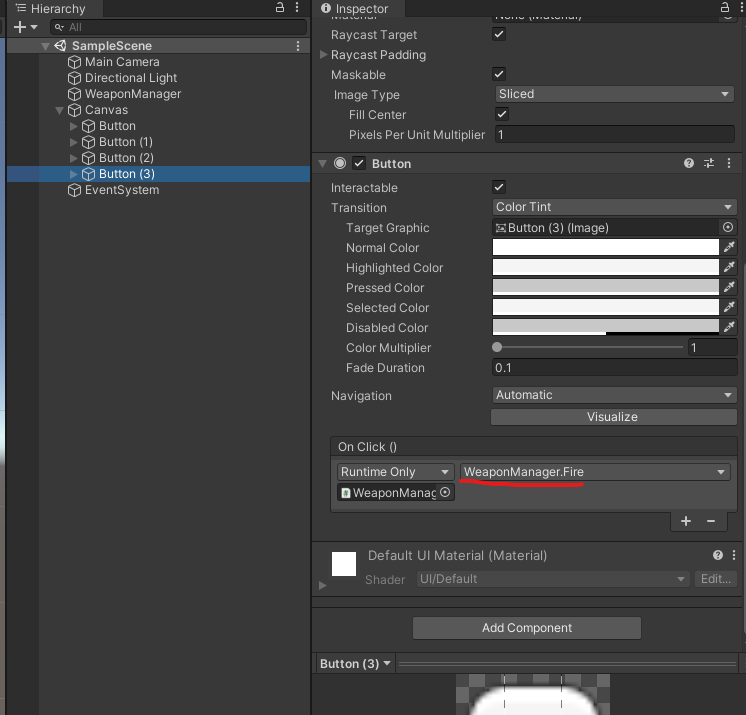The width and height of the screenshot is (746, 715).
Task: Click Selected Color eyedropper
Action: point(729,307)
